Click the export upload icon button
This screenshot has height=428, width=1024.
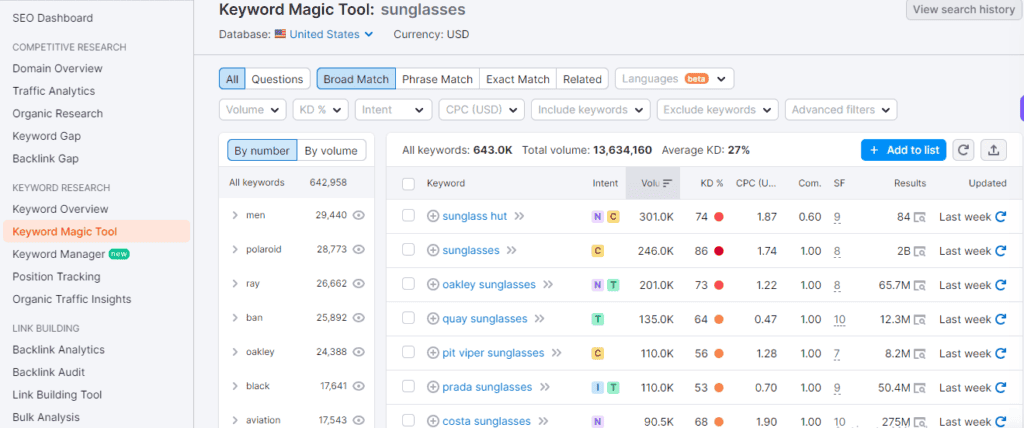[x=993, y=150]
